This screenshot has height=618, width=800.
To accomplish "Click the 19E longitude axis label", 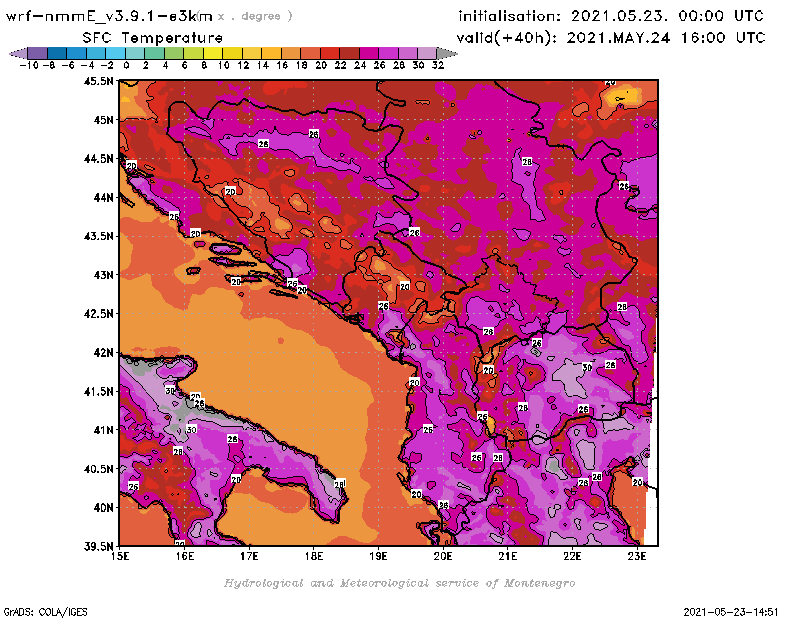I will [x=378, y=557].
